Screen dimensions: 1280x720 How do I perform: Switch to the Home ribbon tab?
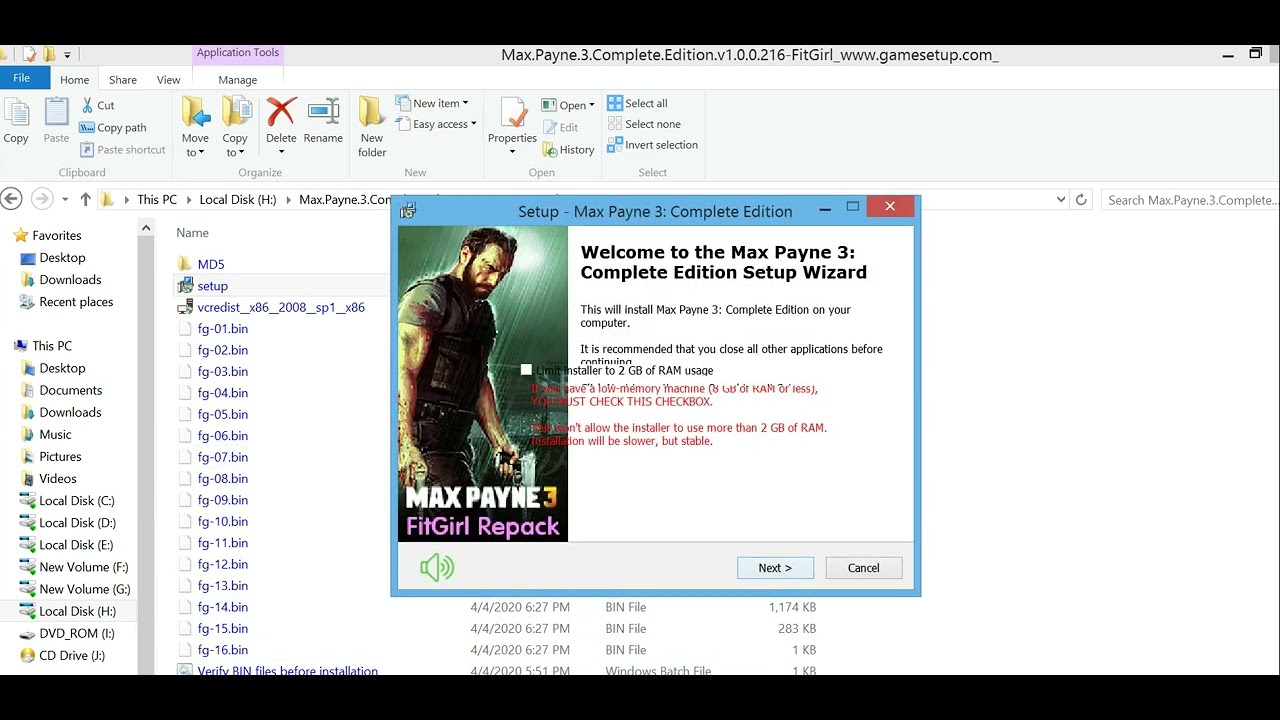tap(74, 80)
